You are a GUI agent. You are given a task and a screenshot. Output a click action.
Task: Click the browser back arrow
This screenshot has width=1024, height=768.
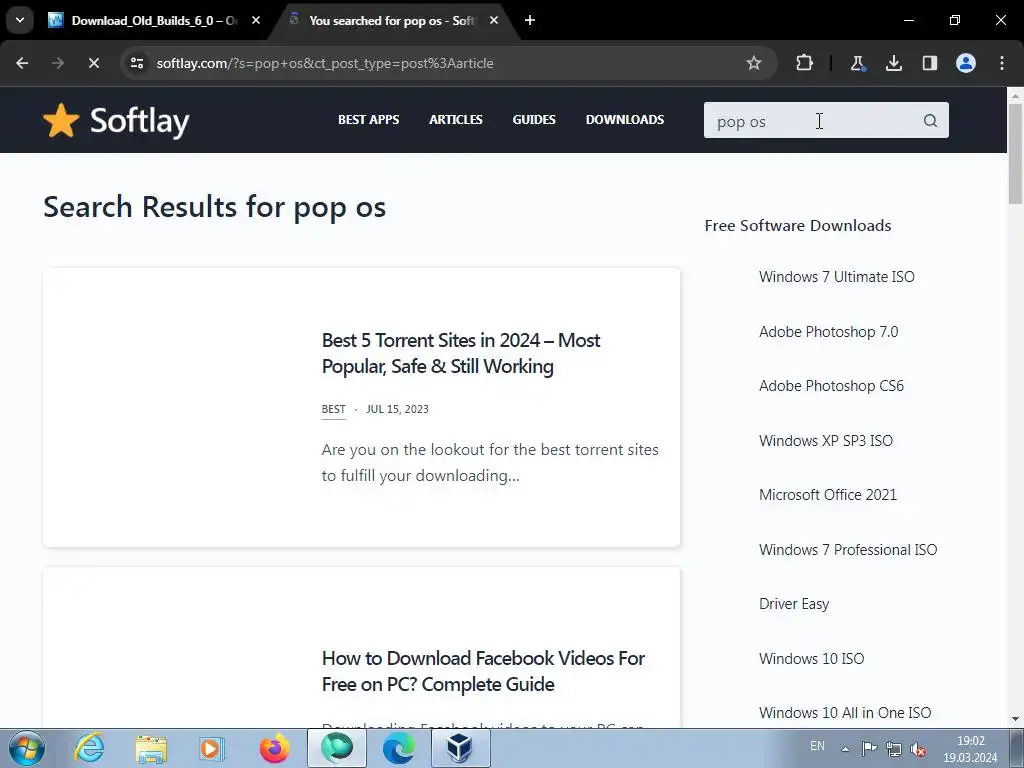[22, 63]
